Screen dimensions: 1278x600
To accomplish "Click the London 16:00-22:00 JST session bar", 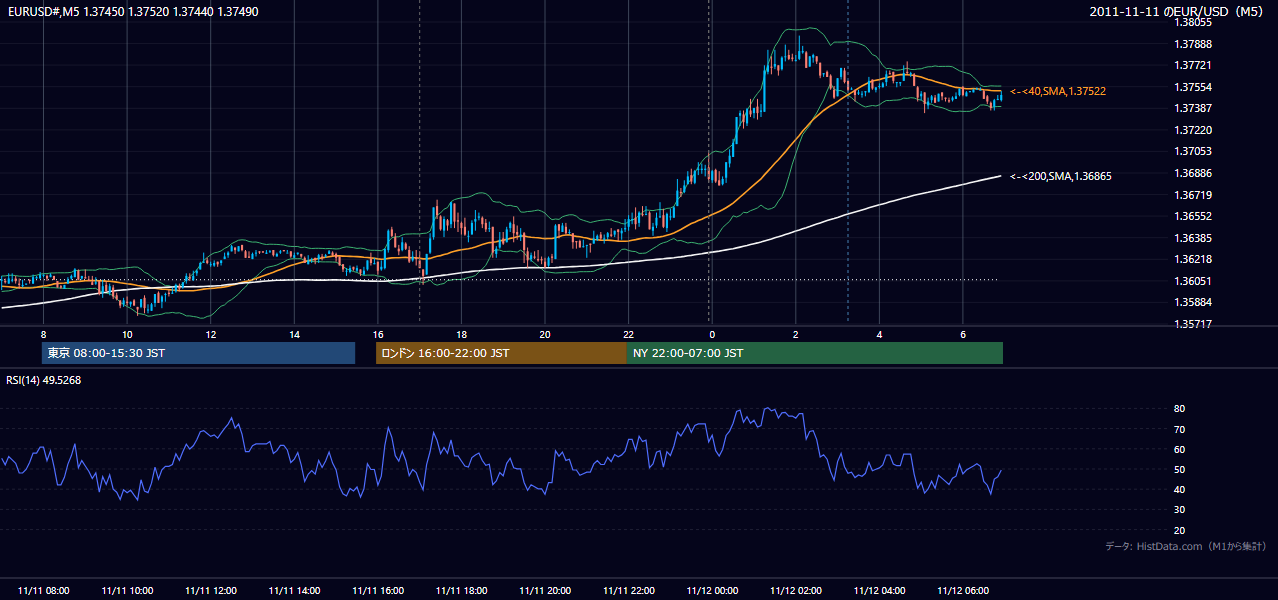I will point(501,353).
